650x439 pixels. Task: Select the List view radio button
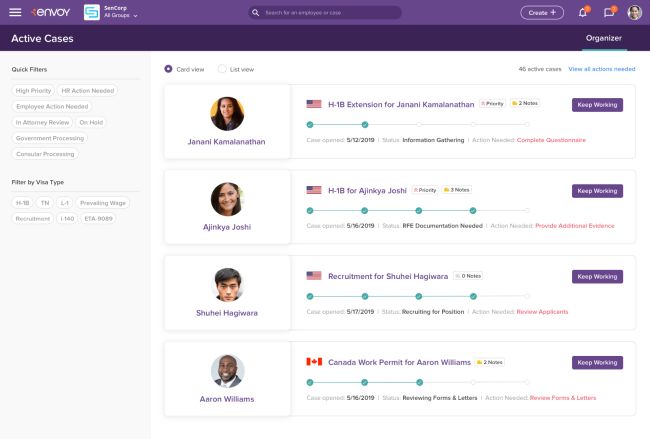coord(222,69)
